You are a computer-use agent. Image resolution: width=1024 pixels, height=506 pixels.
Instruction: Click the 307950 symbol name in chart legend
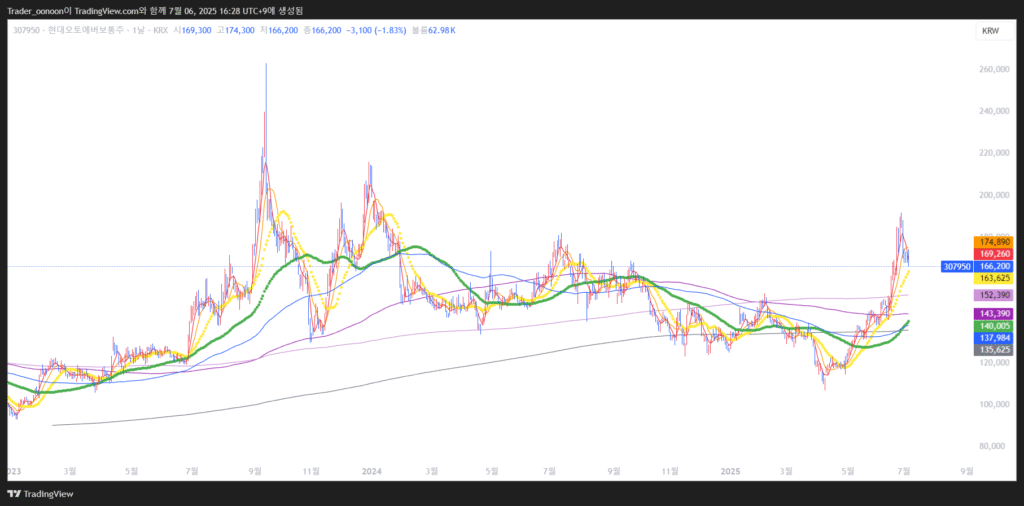pos(28,31)
